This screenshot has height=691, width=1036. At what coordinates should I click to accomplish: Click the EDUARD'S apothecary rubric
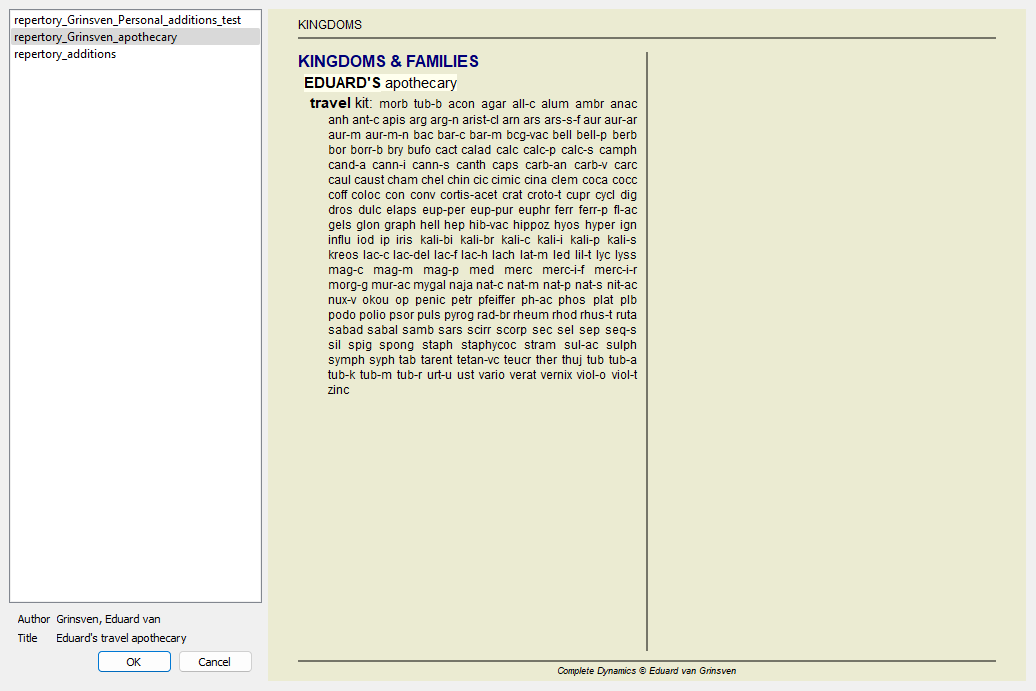(380, 83)
